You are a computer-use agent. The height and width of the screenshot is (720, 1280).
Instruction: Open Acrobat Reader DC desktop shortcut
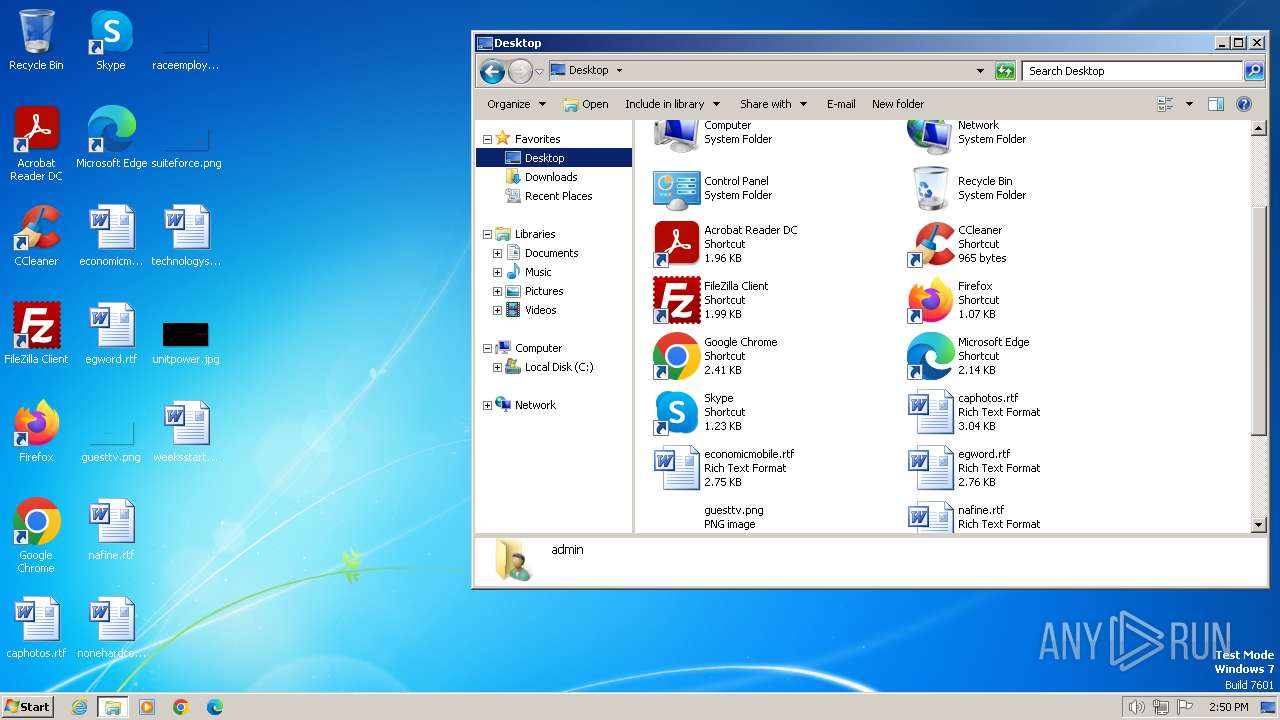tap(36, 144)
